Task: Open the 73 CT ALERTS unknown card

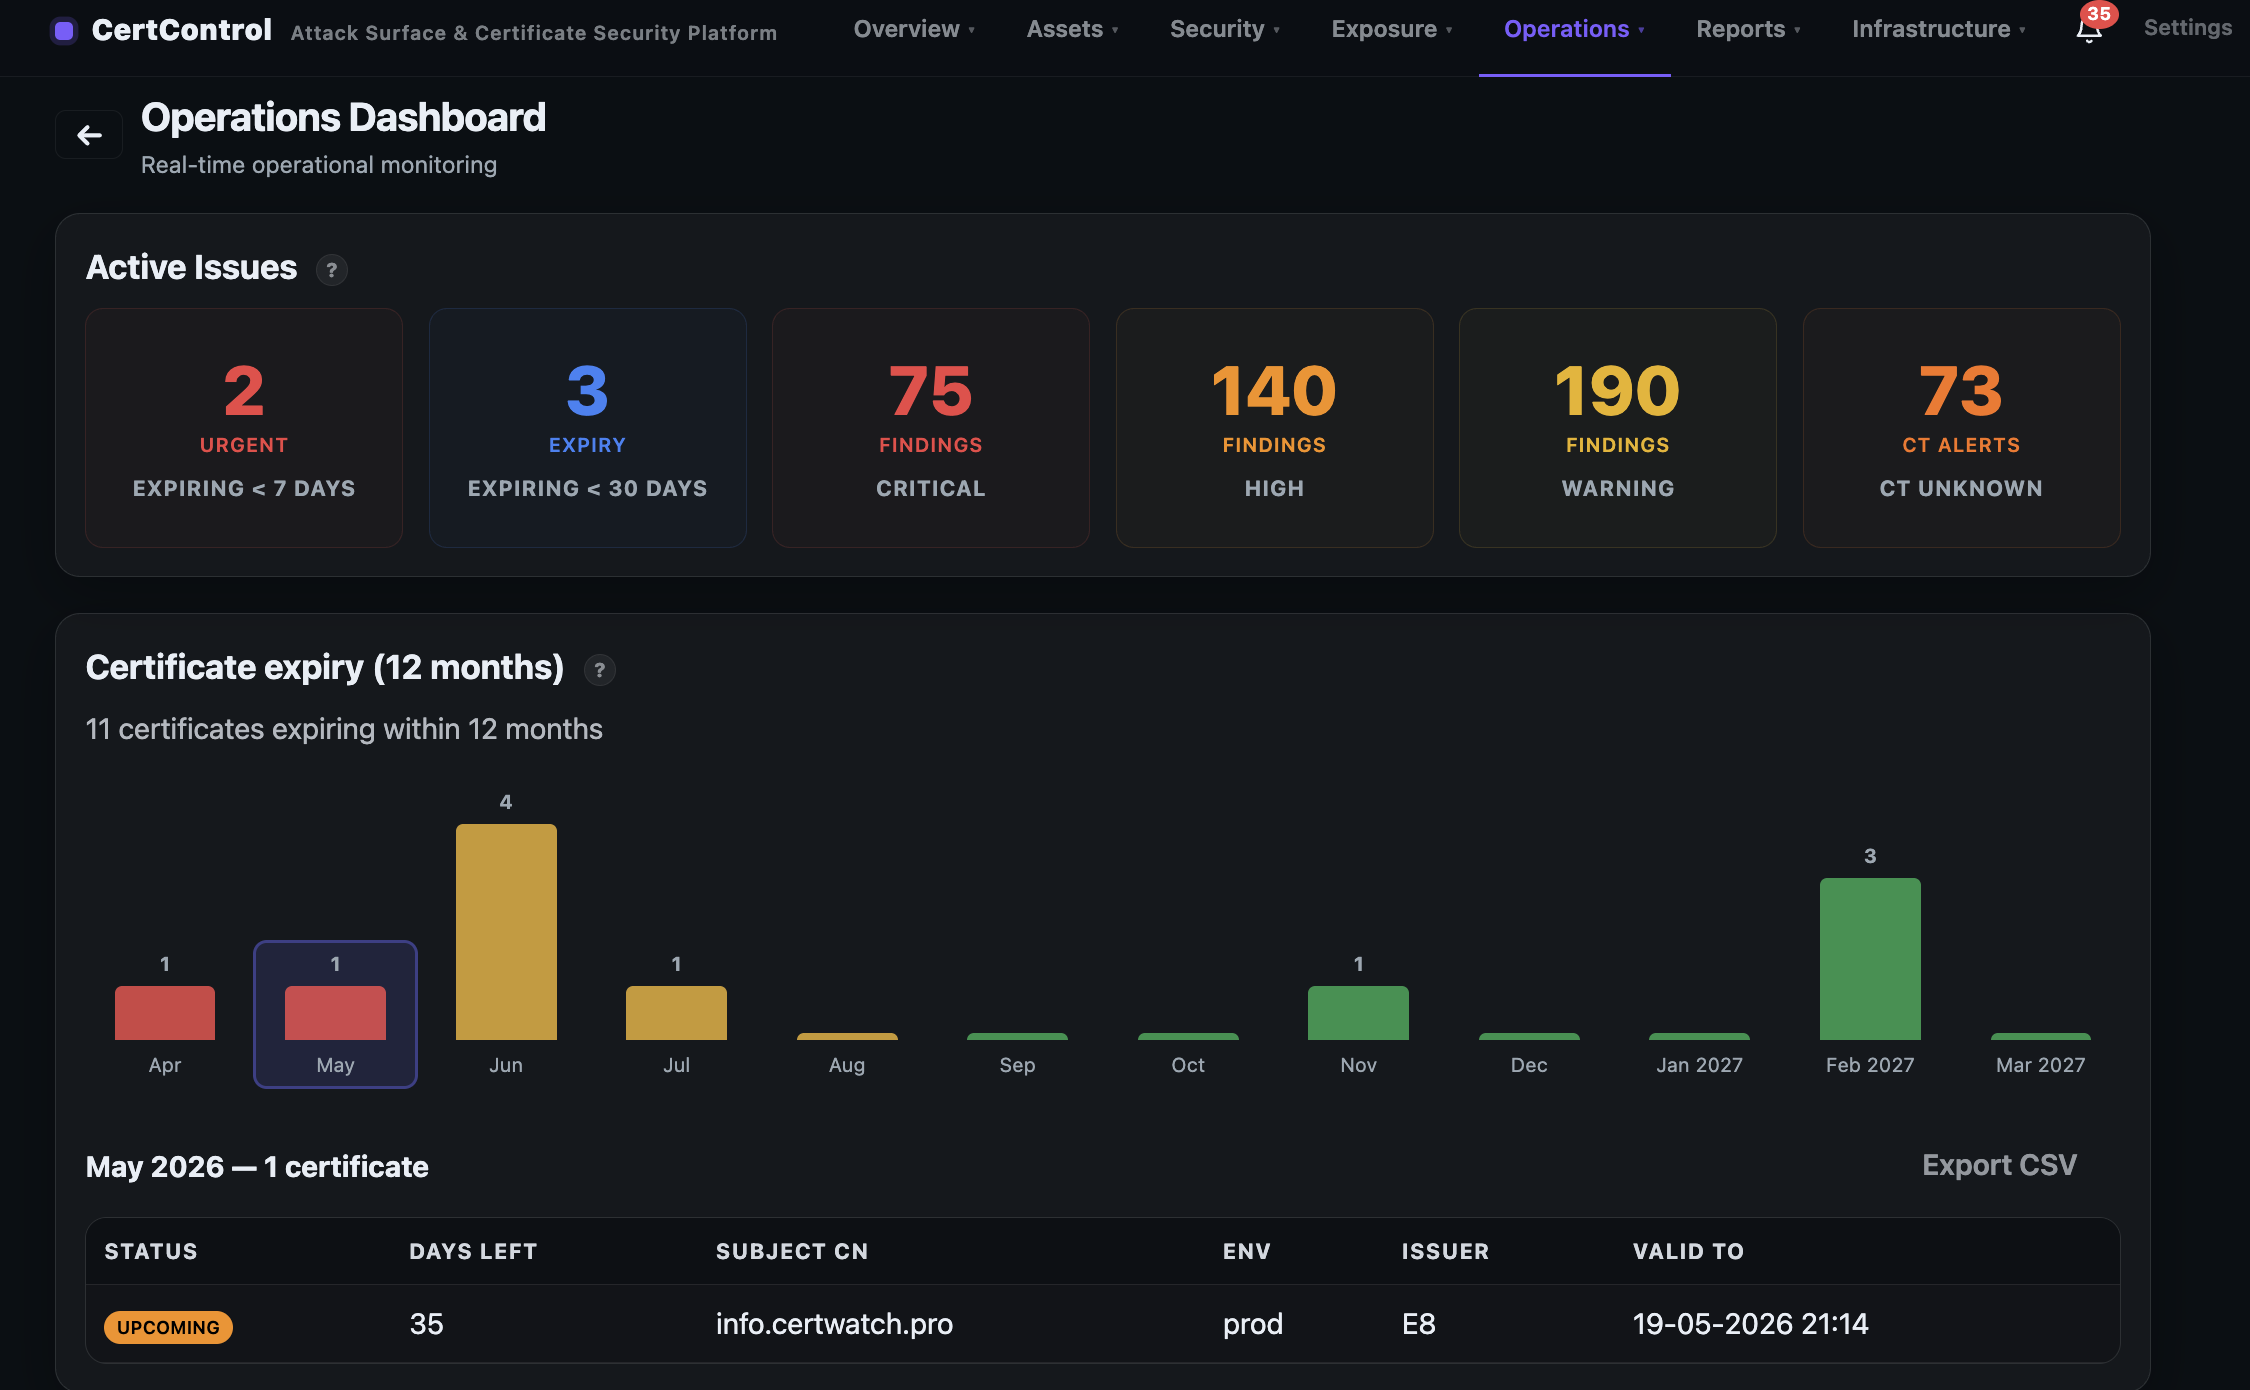Action: [x=1960, y=428]
